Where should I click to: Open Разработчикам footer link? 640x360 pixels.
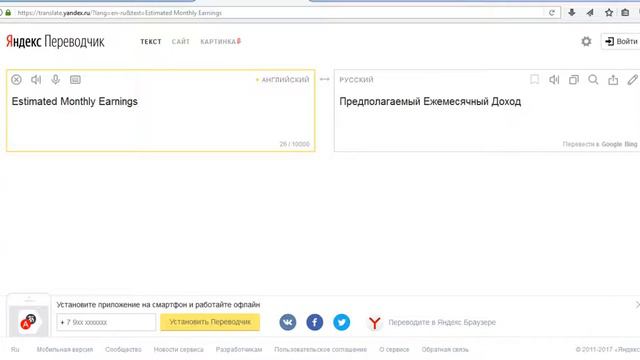coord(239,349)
